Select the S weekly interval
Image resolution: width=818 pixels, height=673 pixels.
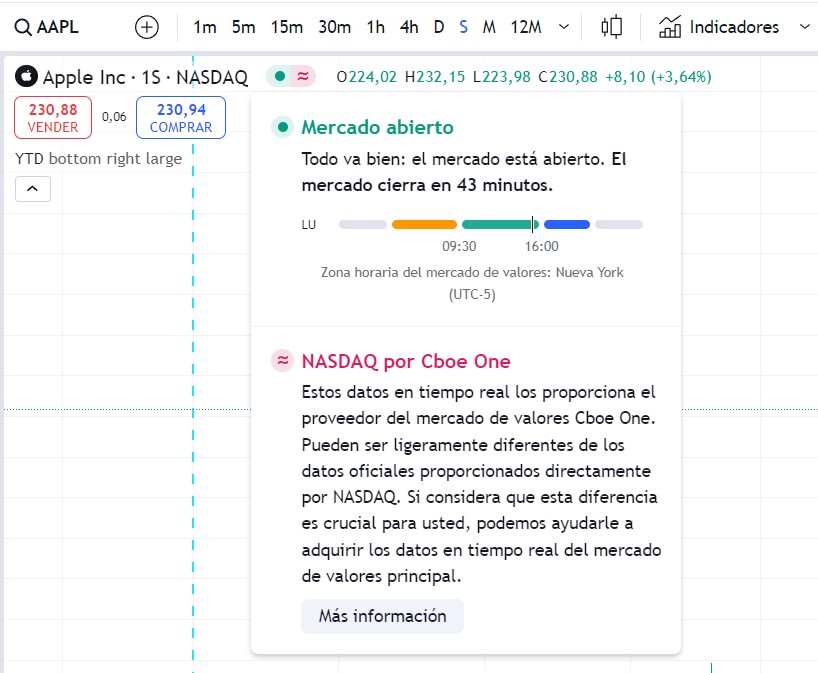point(463,27)
